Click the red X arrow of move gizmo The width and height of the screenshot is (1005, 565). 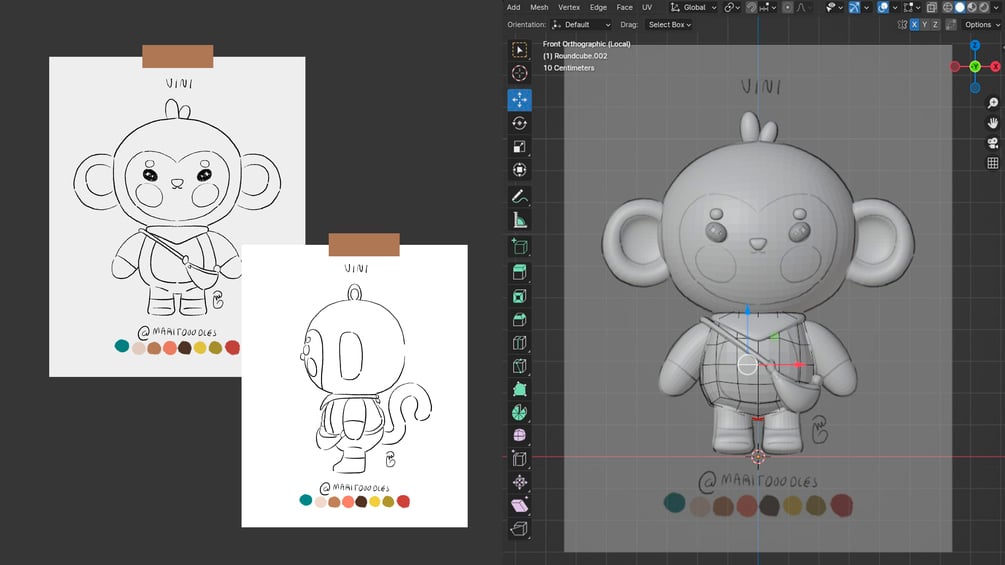(799, 364)
